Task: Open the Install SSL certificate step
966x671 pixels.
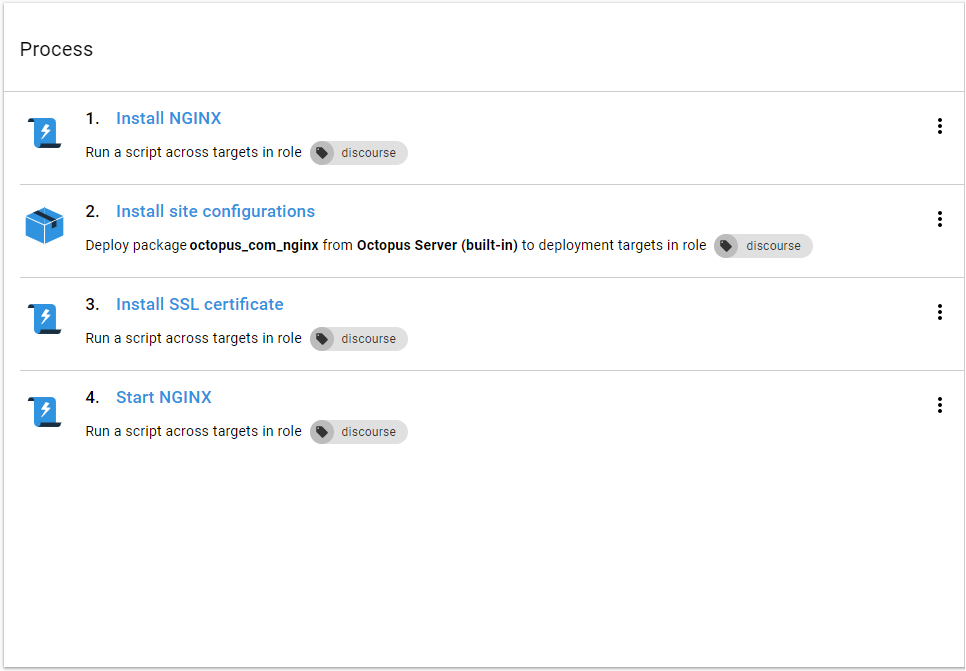Action: (199, 304)
